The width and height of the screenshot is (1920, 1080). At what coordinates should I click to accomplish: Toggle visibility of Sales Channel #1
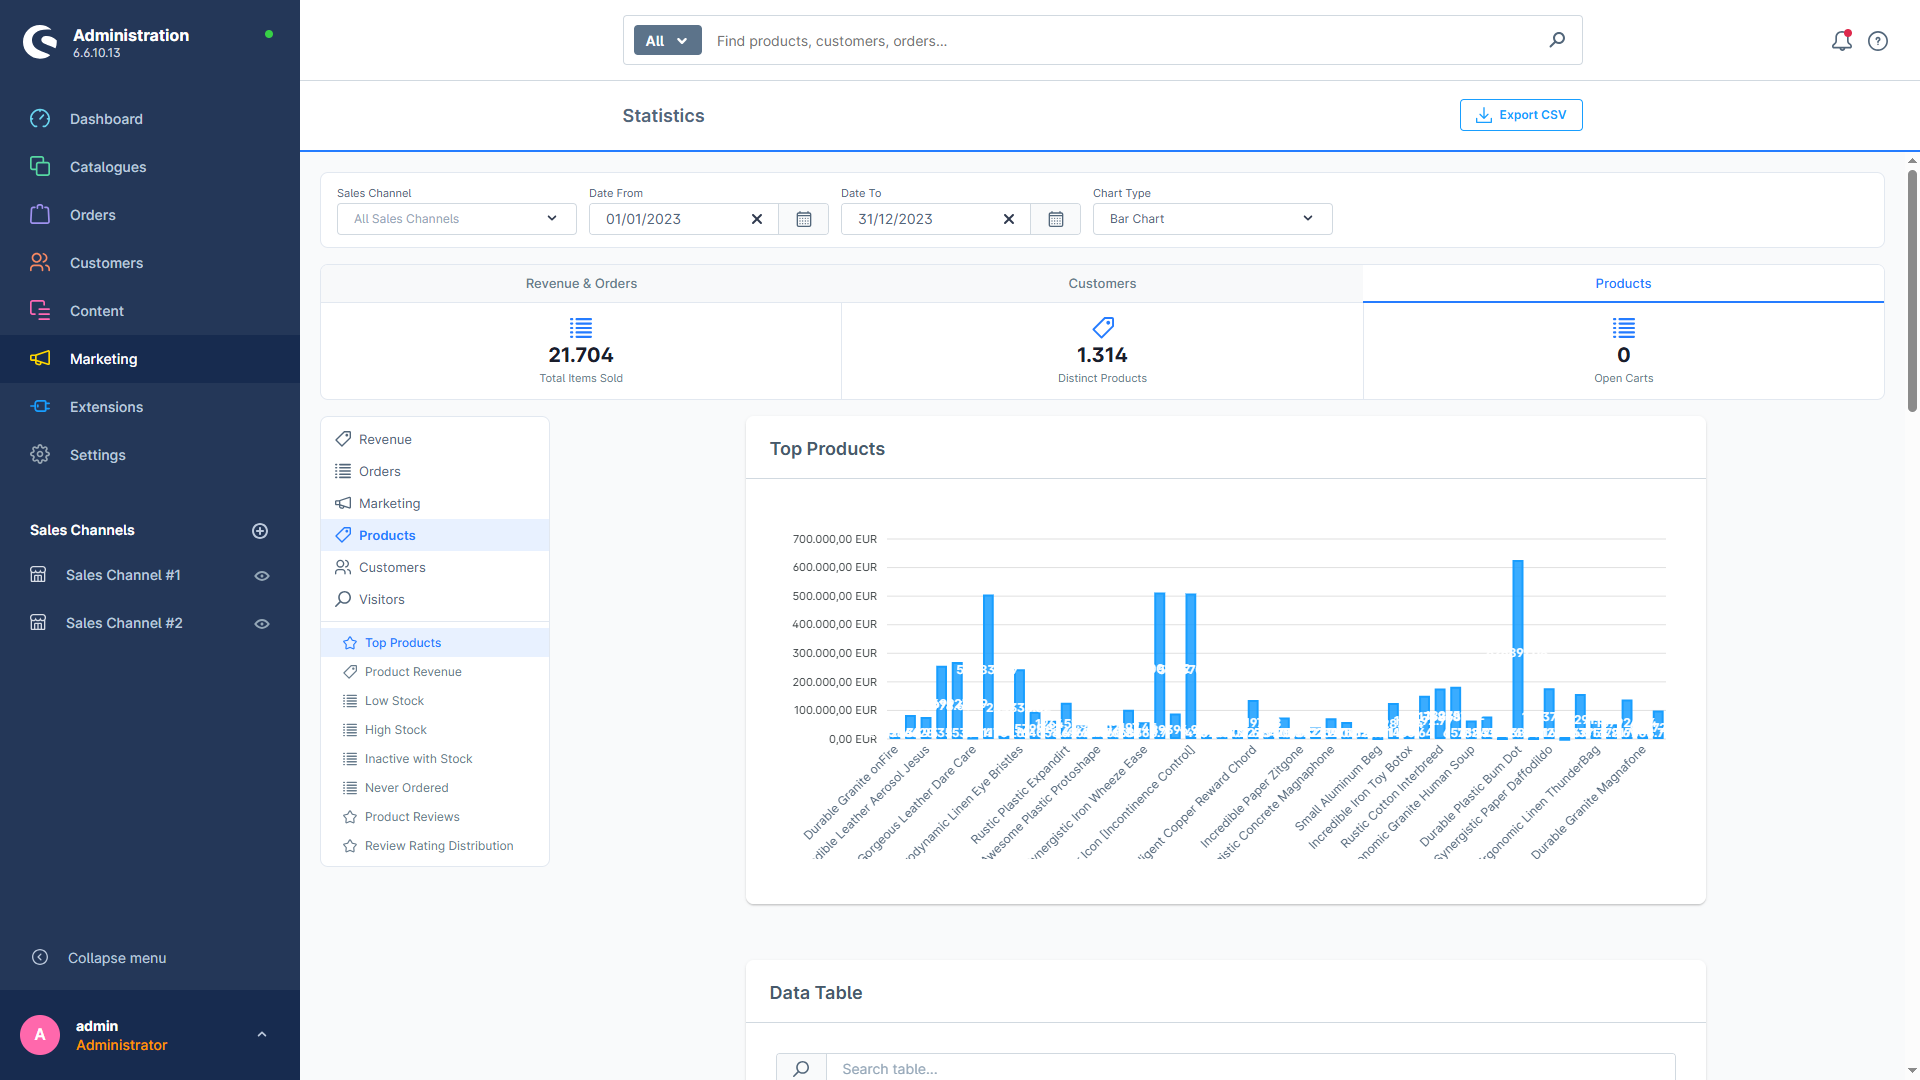click(x=261, y=575)
